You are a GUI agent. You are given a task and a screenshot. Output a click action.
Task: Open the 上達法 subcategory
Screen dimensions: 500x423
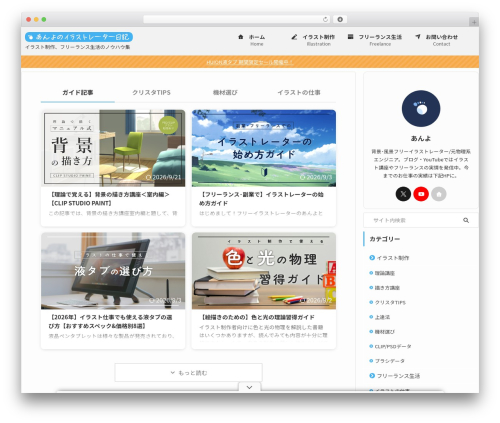(380, 317)
